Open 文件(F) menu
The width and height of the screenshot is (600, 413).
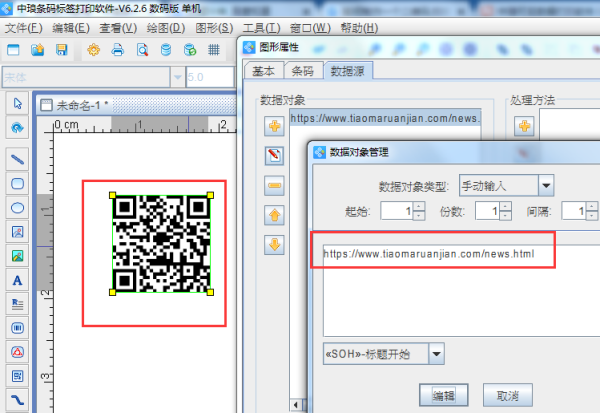tap(23, 28)
